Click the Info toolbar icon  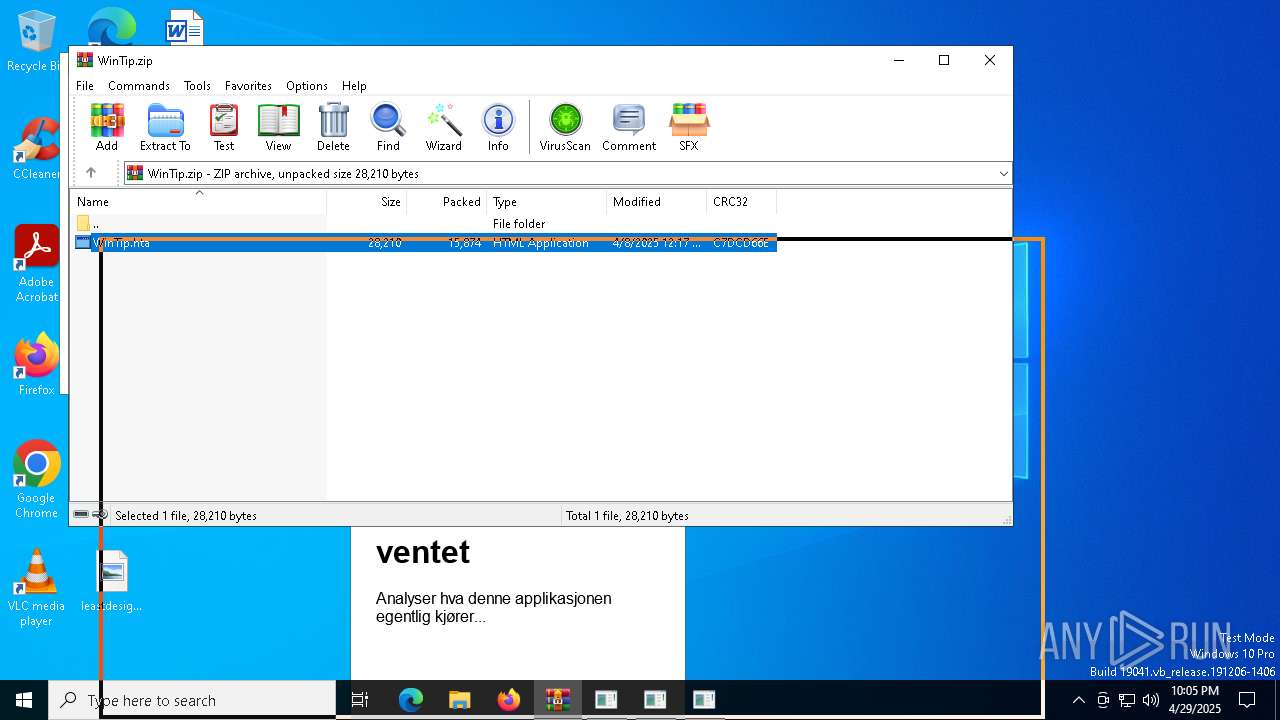pos(498,127)
